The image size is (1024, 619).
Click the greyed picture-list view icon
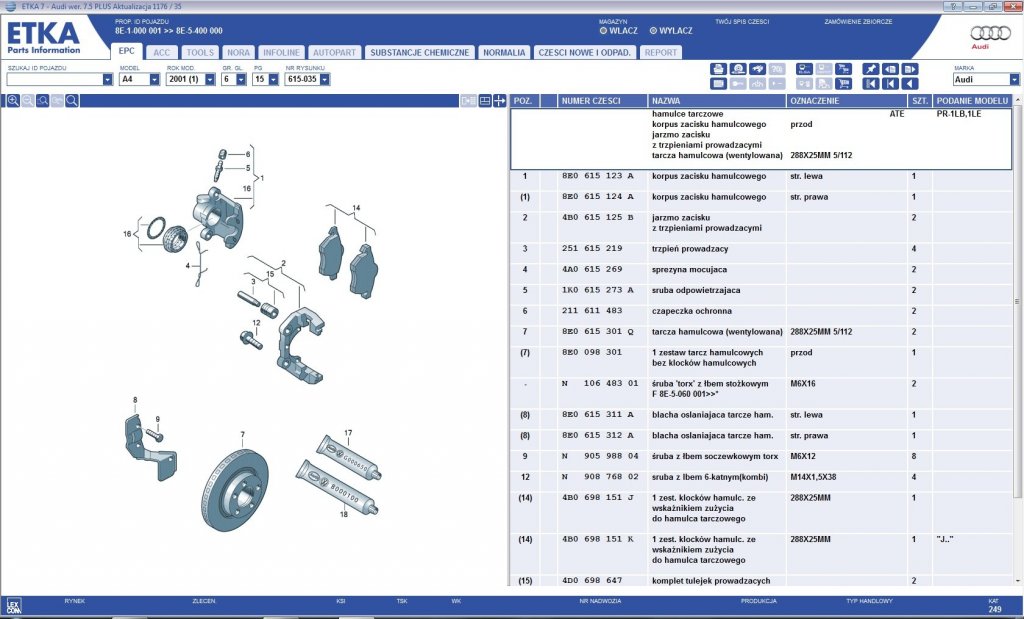(x=468, y=101)
